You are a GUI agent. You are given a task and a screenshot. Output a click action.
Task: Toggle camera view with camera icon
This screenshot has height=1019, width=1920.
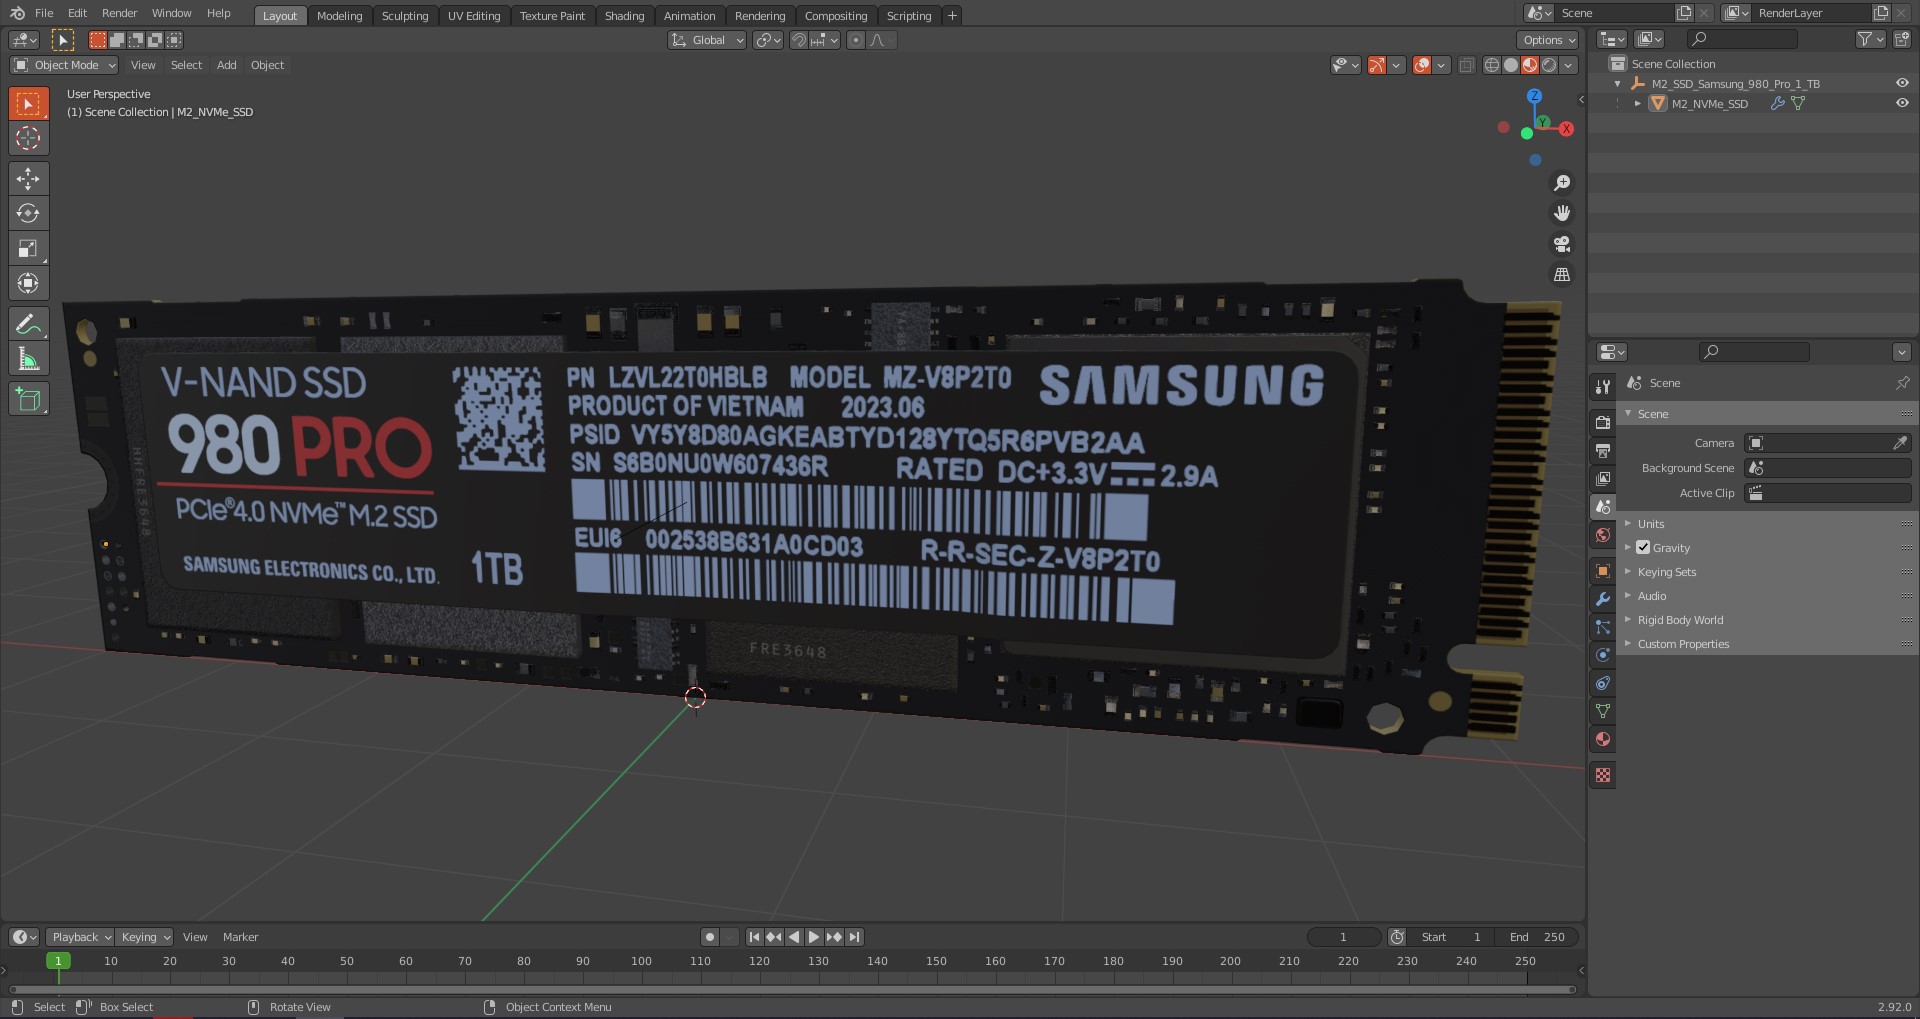(1561, 244)
